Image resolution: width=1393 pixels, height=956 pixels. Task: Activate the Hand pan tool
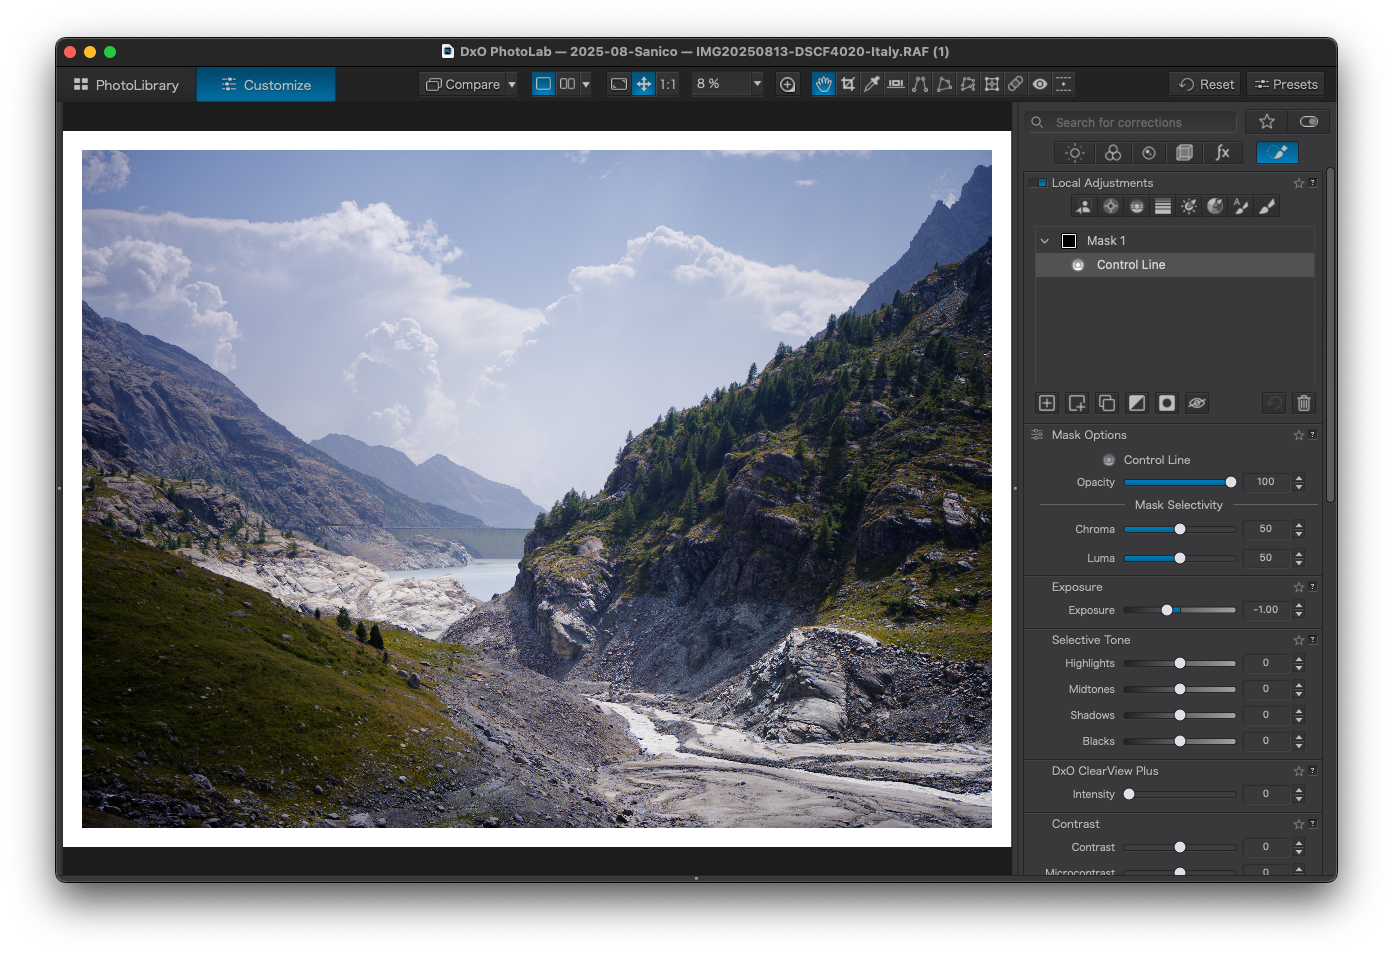click(x=823, y=84)
